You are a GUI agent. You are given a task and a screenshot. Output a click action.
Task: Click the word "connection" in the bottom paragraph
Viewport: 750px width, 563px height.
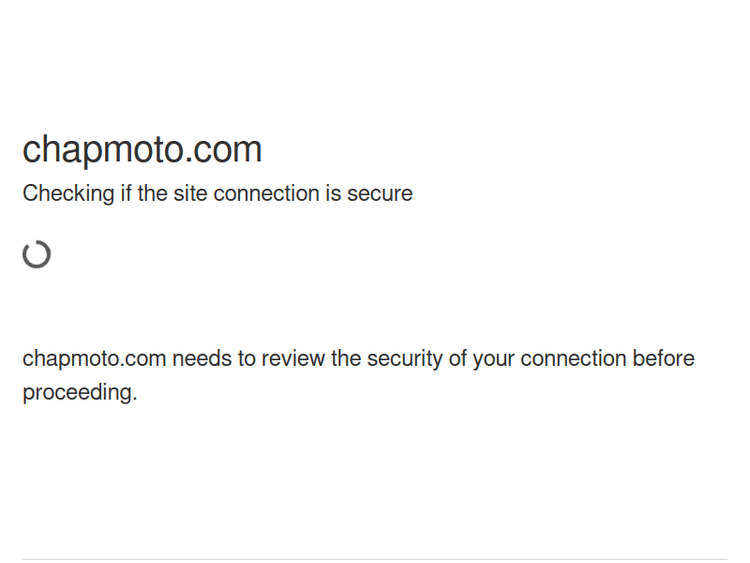coord(573,359)
